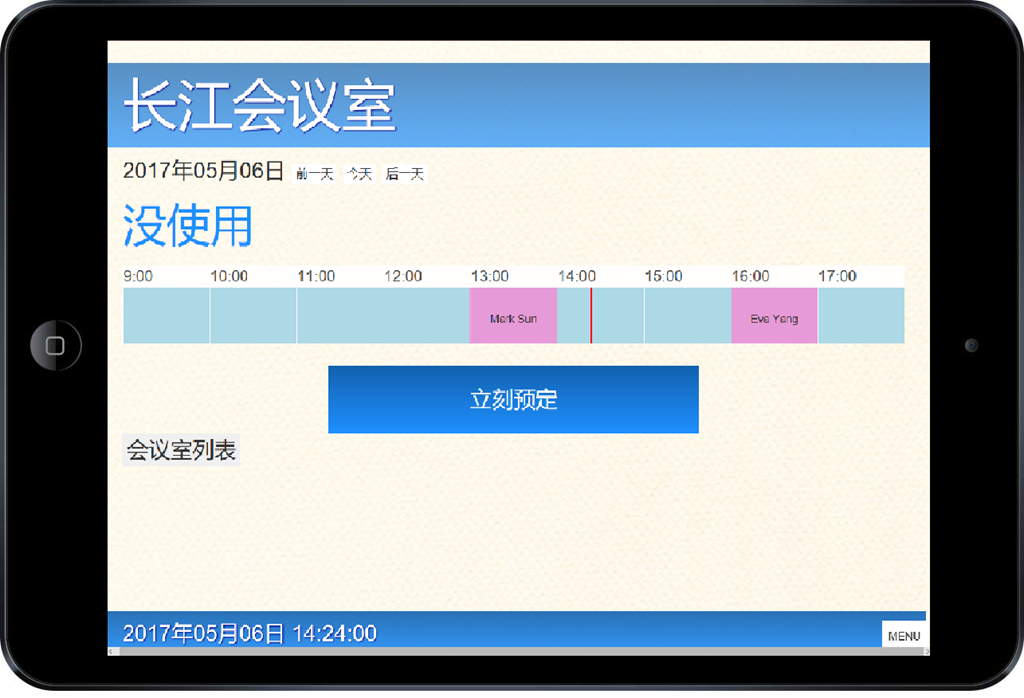Screen dimensions: 1024x698
Task: Select the free 15:00 time slot
Action: point(687,317)
